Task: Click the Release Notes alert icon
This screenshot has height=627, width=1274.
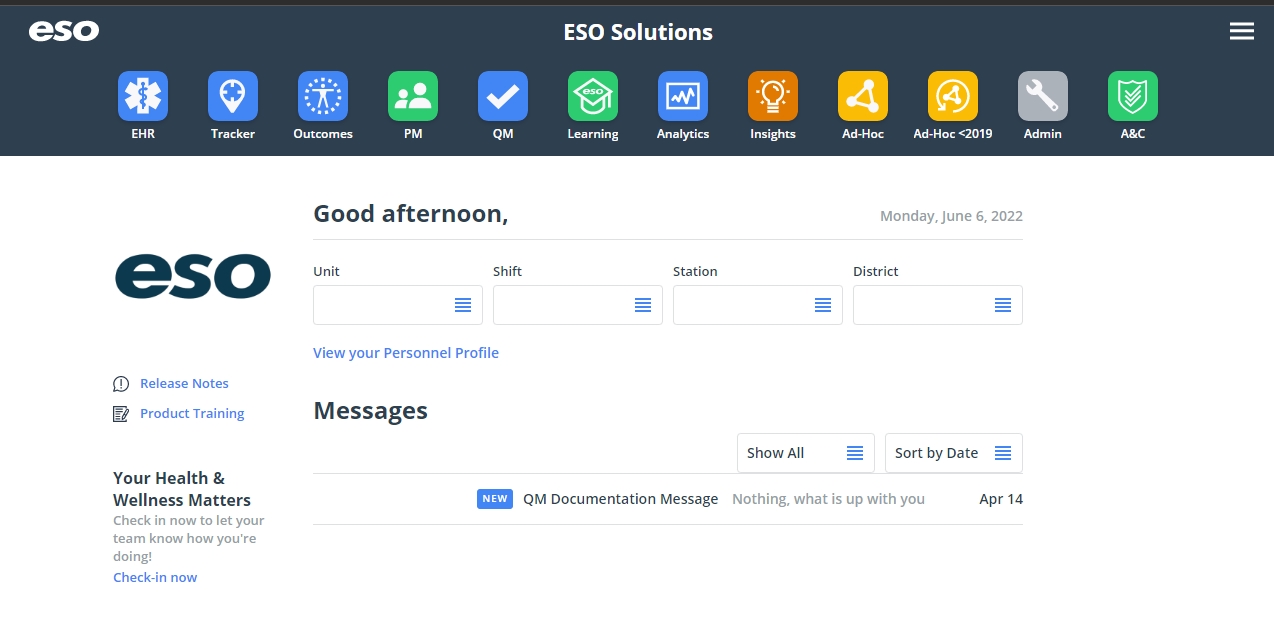Action: click(x=121, y=384)
